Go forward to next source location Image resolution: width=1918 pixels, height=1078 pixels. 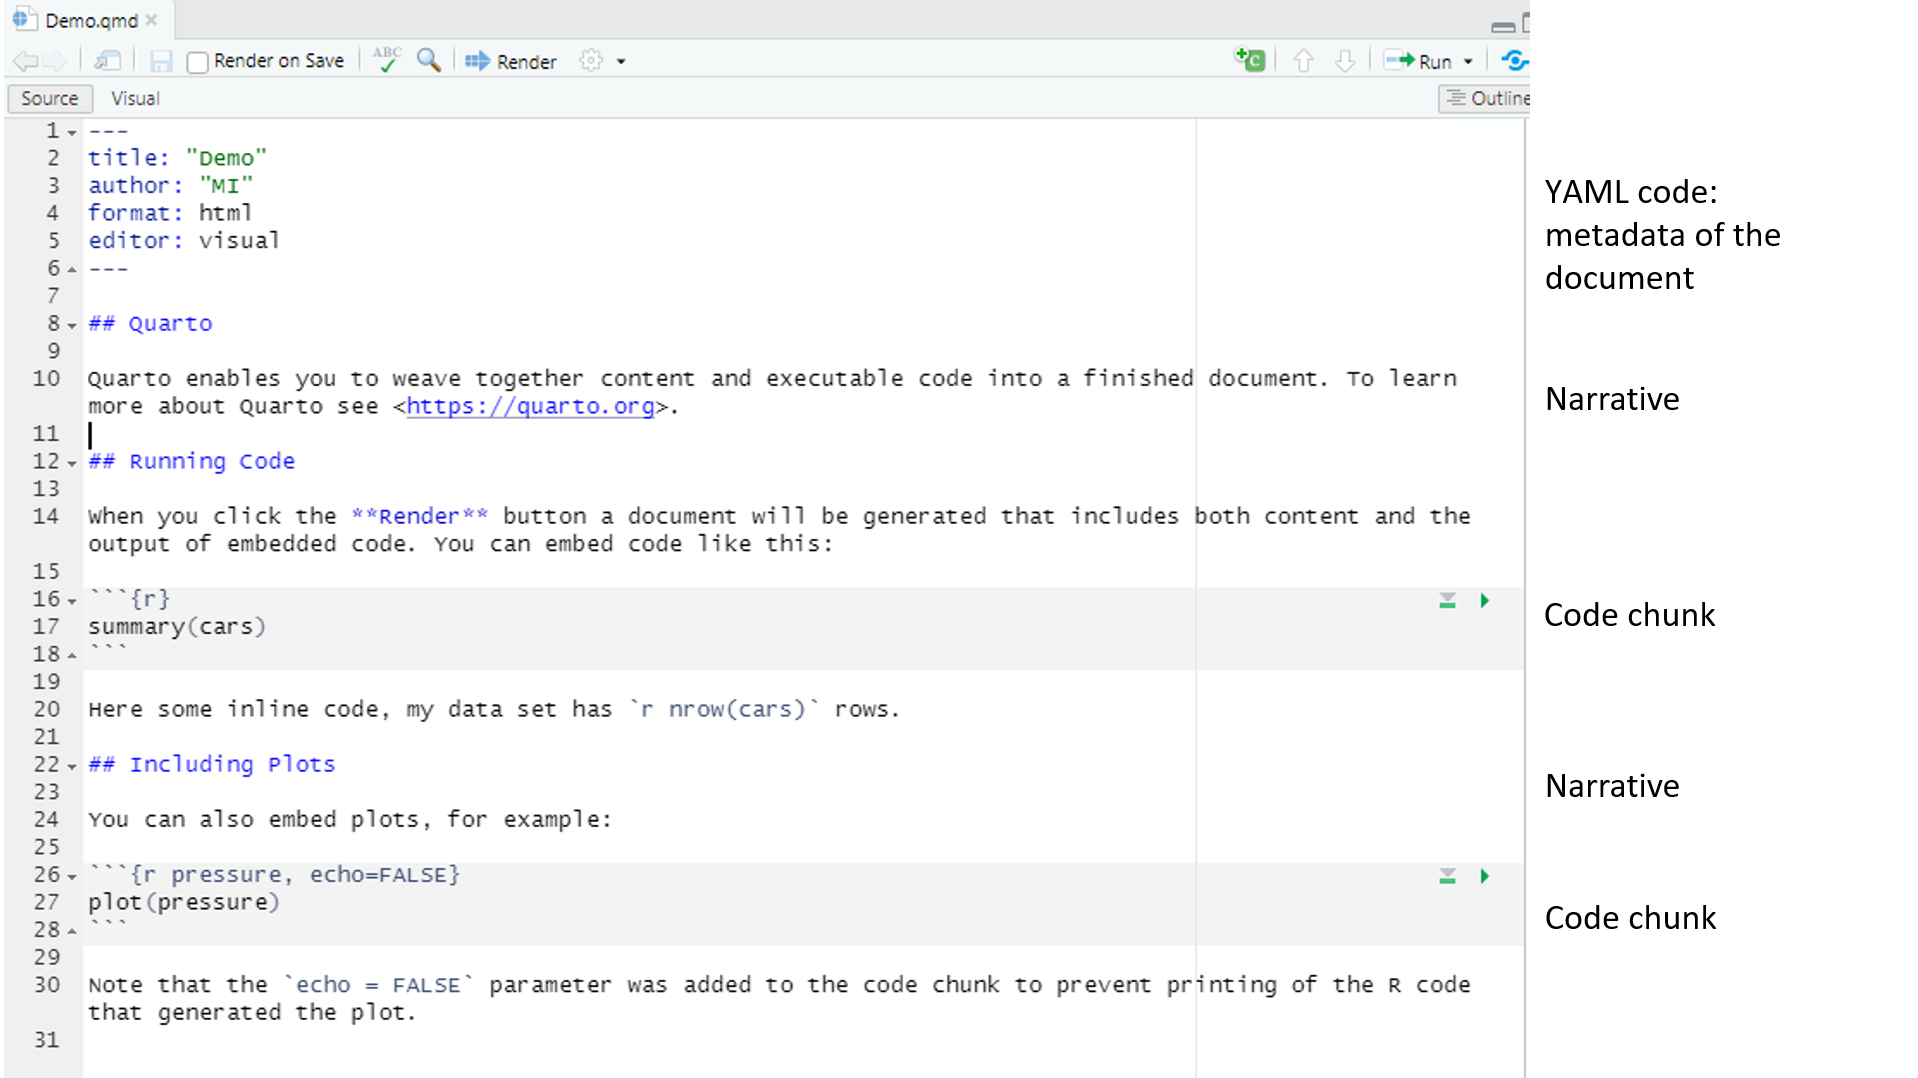pos(54,62)
